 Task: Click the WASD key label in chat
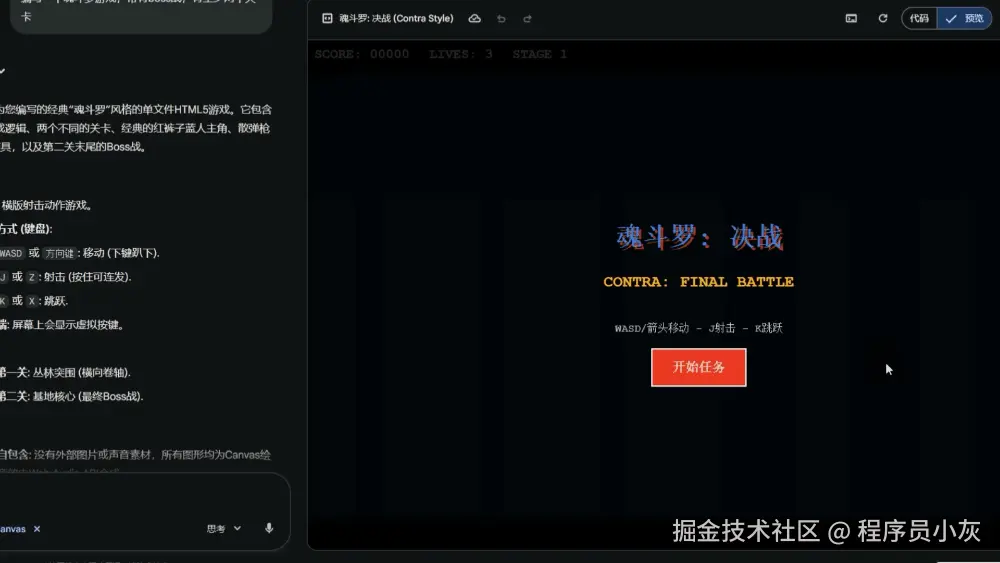pyautogui.click(x=11, y=253)
